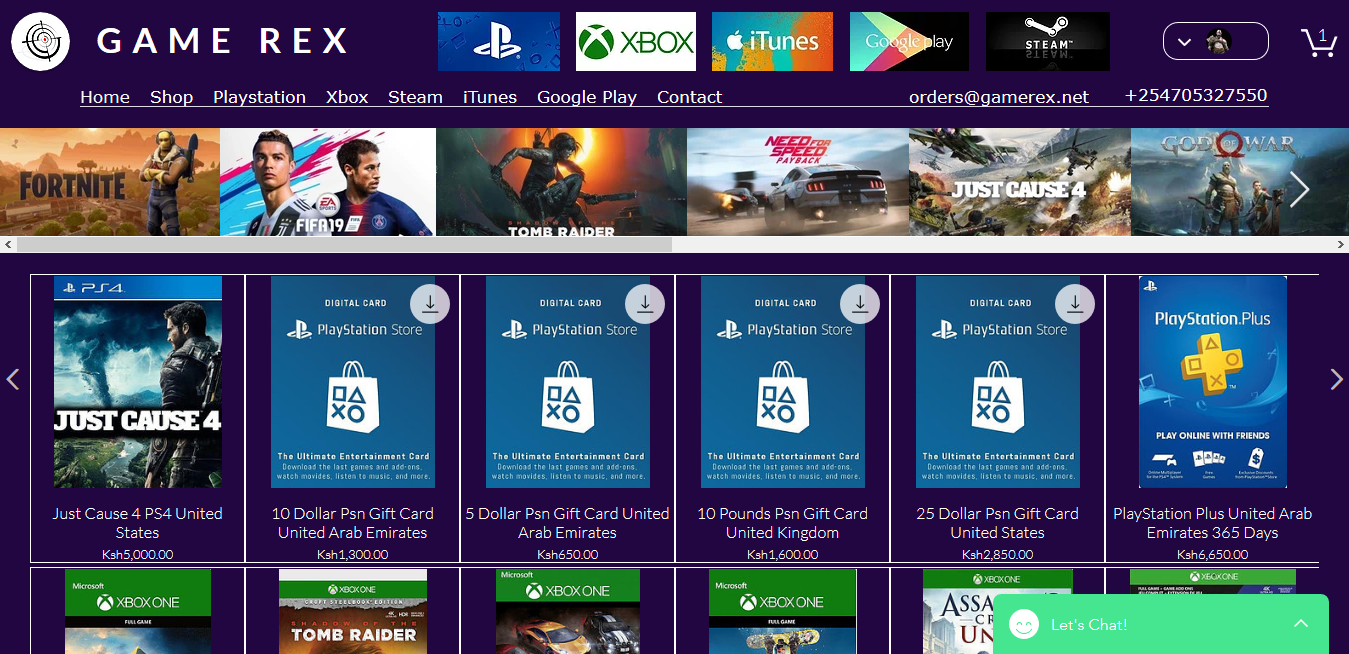Show previous products with left chevron
The height and width of the screenshot is (654, 1349).
click(13, 379)
